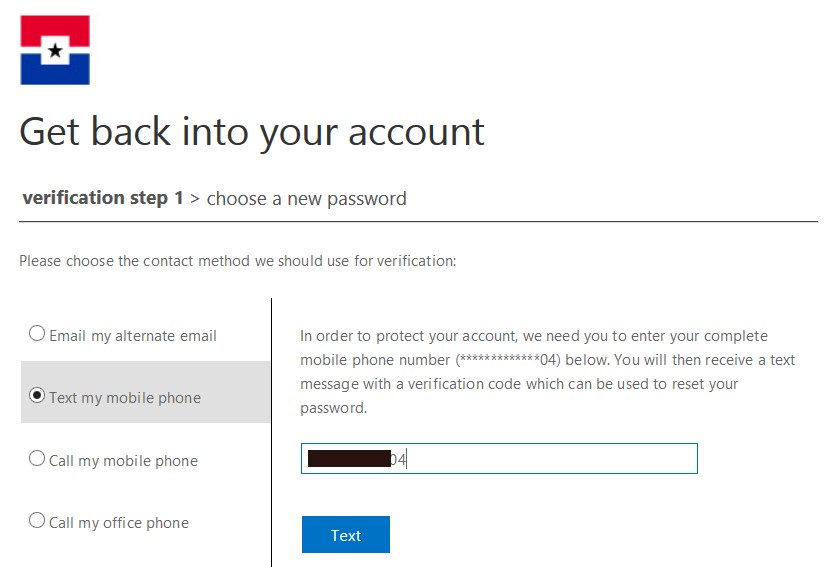Image resolution: width=834 pixels, height=567 pixels.
Task: Focus the mobile phone number input field
Action: [x=550, y=459]
